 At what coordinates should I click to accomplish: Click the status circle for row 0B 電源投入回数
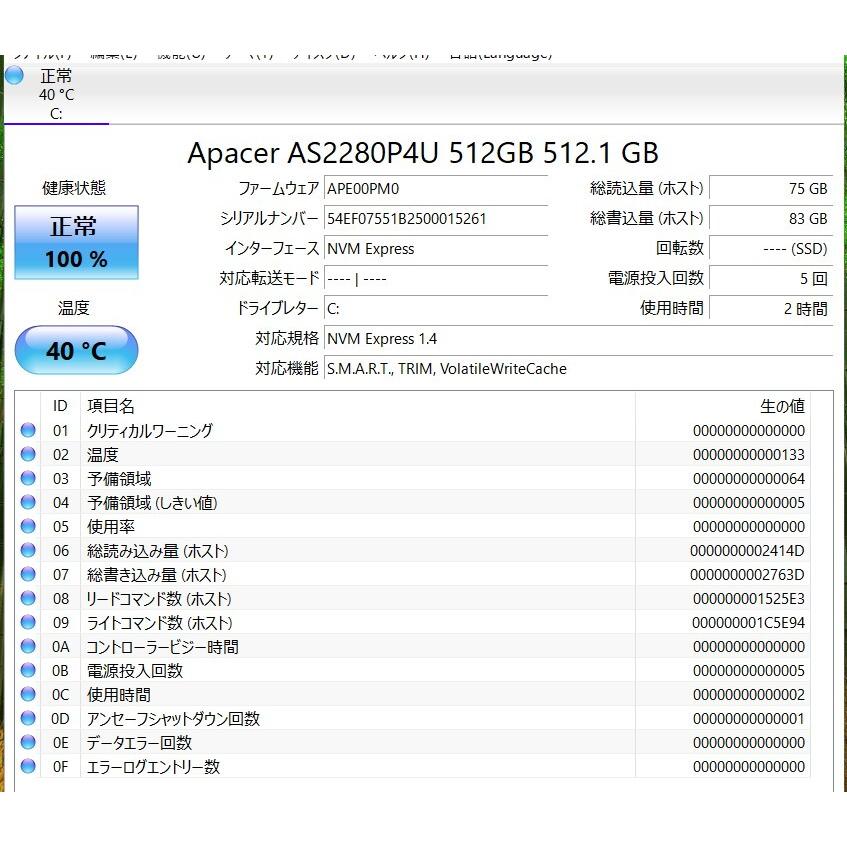click(28, 670)
